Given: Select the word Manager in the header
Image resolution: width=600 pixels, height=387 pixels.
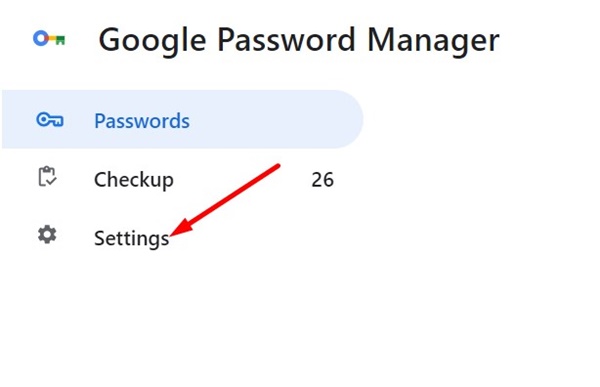Looking at the screenshot, I should pyautogui.click(x=434, y=41).
